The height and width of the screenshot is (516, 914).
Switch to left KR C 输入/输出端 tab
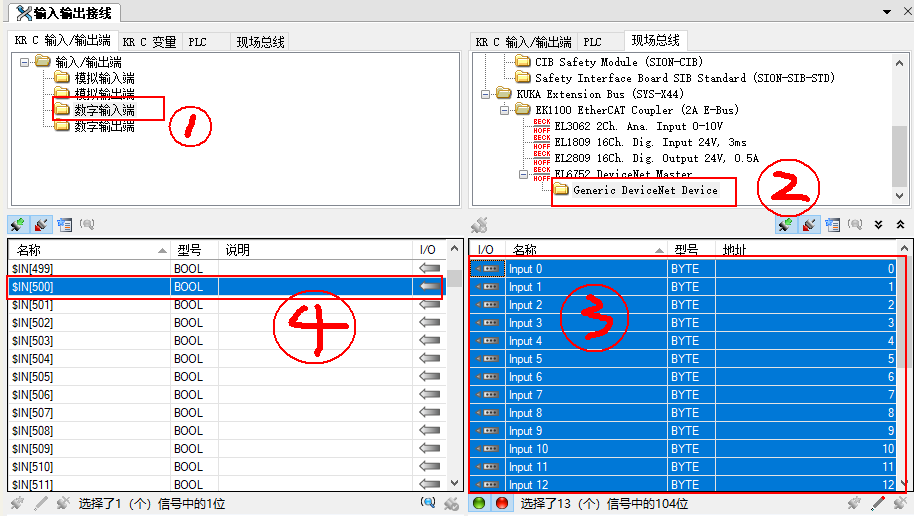63,40
